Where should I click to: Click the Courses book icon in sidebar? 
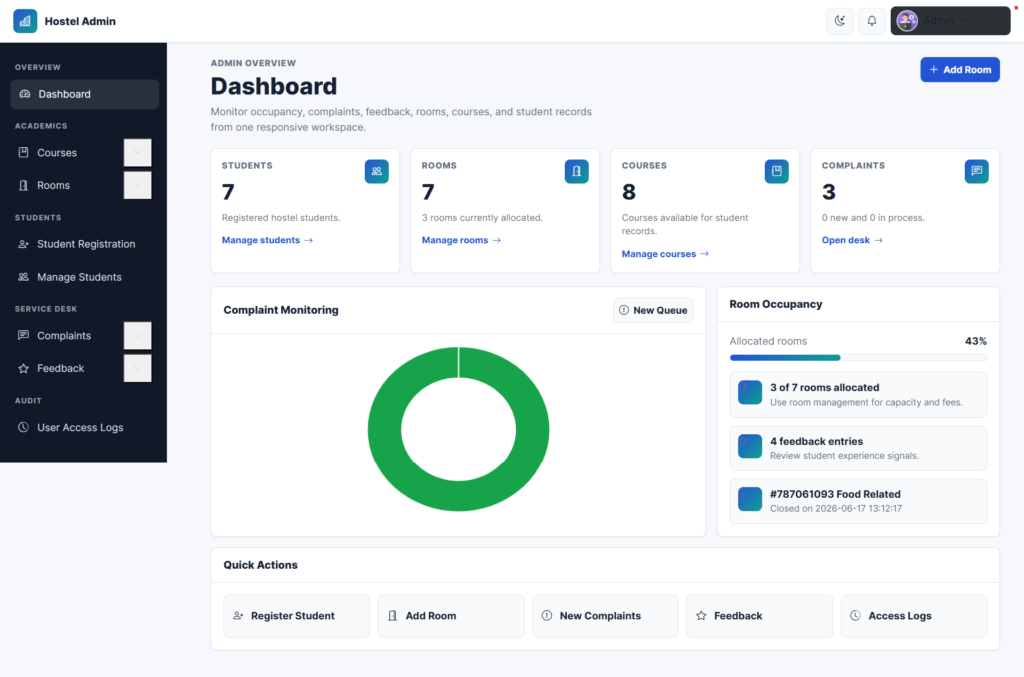click(24, 153)
